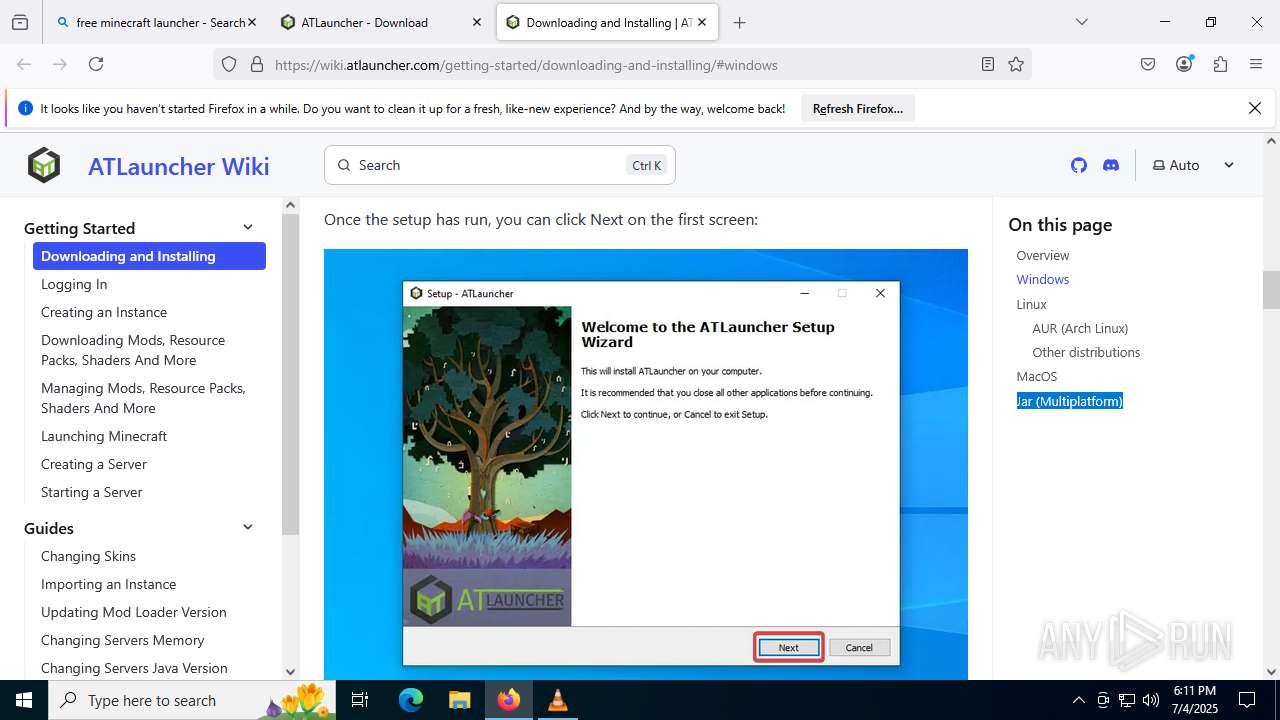
Task: Open the Importing an Instance guide
Action: pyautogui.click(x=108, y=584)
